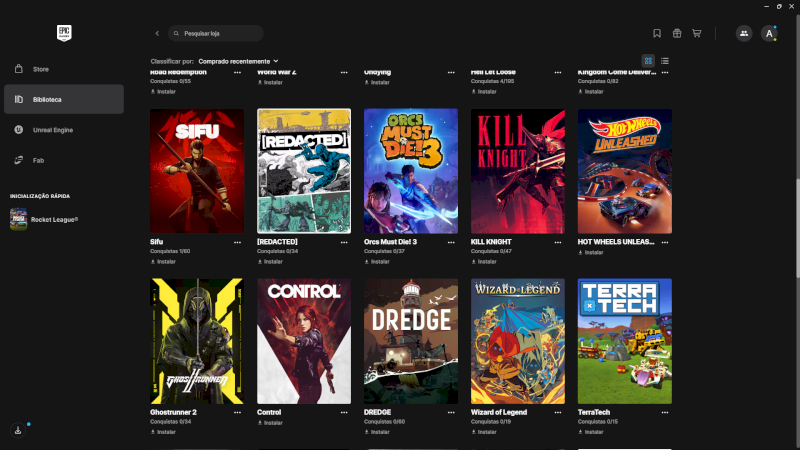Open the downloads icon in sidebar
Image resolution: width=800 pixels, height=450 pixels.
[18, 430]
